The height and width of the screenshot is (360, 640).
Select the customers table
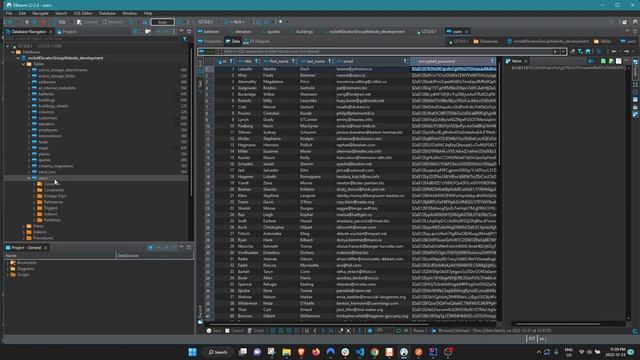[48, 118]
